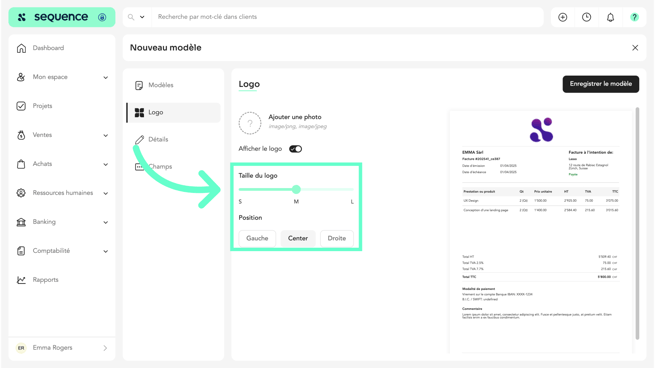Open the Champs tab
The width and height of the screenshot is (655, 368).
click(x=160, y=167)
